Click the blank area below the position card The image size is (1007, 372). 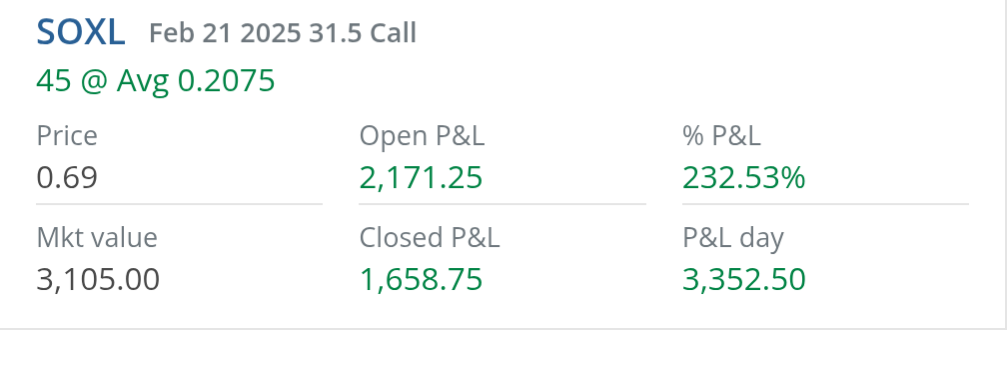click(504, 351)
